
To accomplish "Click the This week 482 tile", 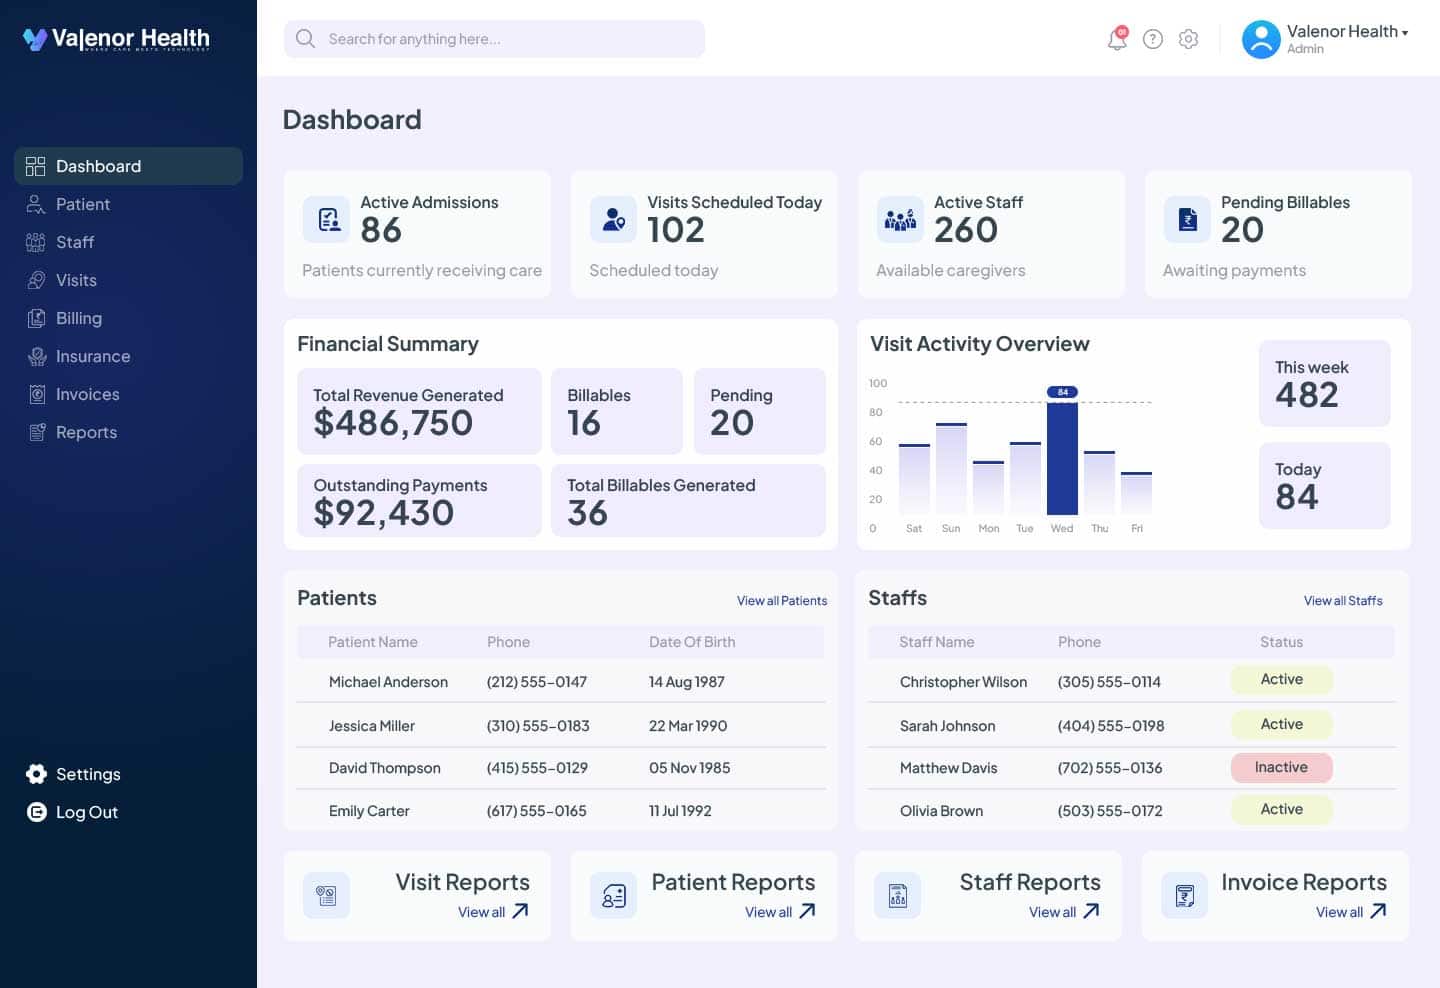I will (1324, 383).
